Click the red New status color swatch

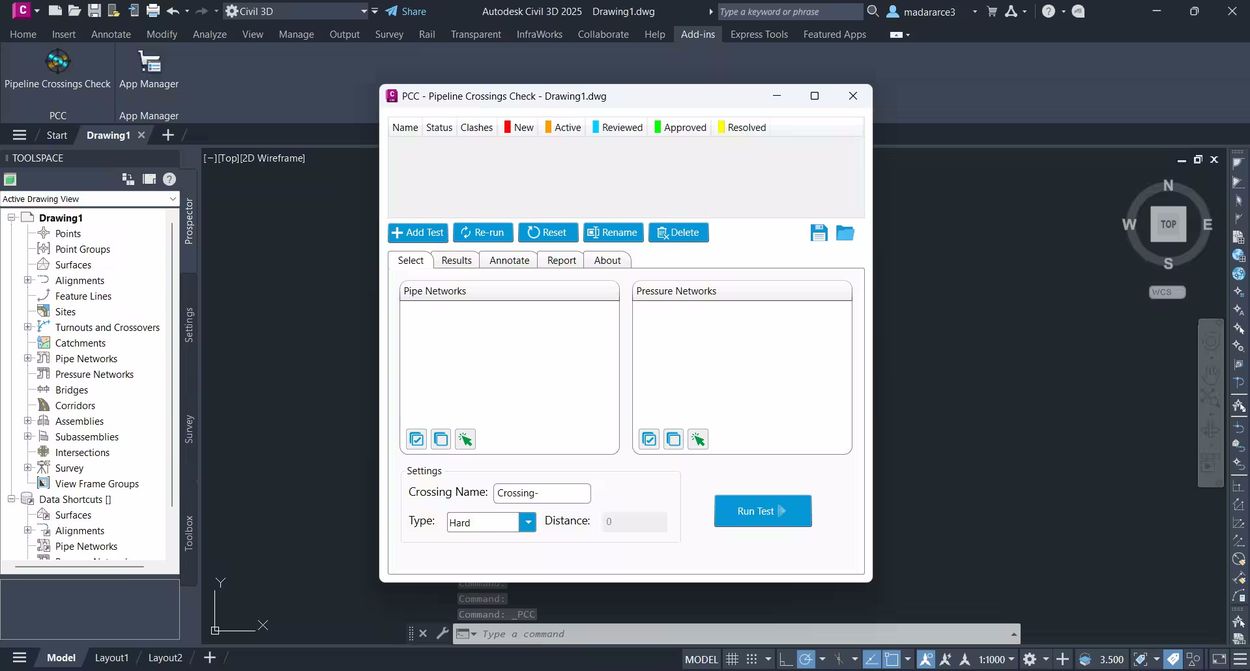(507, 127)
